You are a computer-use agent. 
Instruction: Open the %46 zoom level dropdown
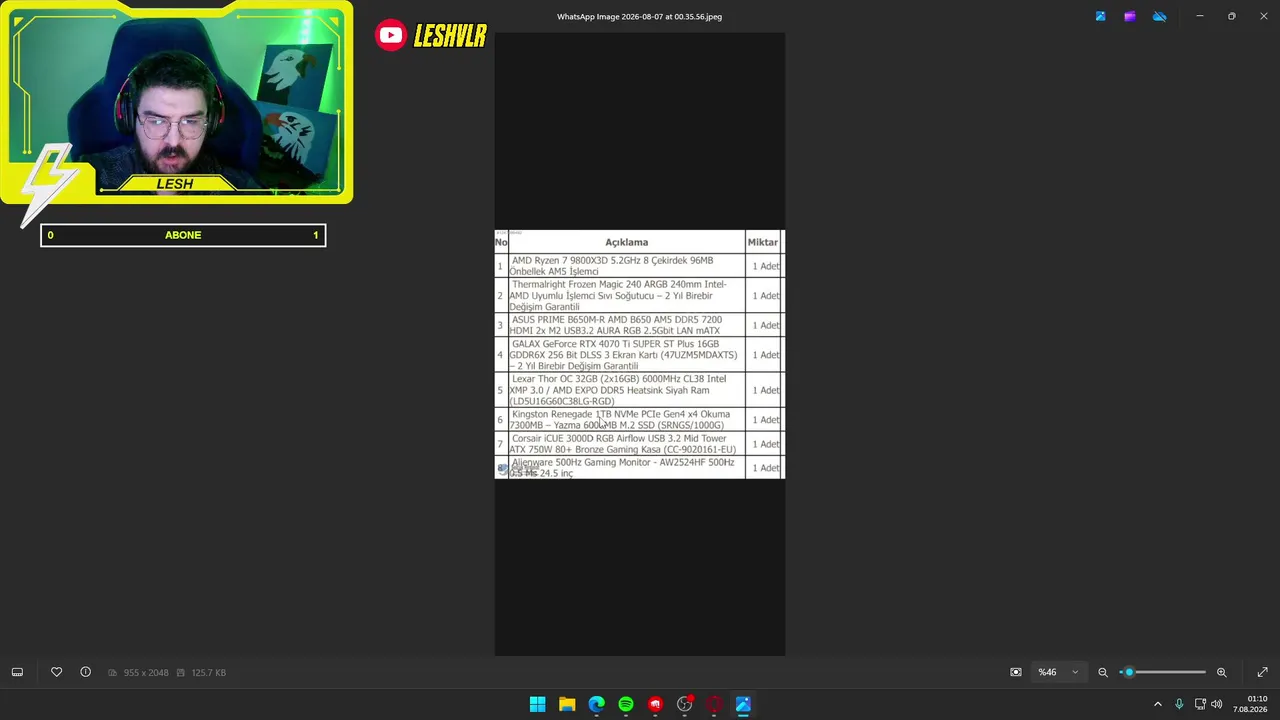[1058, 672]
